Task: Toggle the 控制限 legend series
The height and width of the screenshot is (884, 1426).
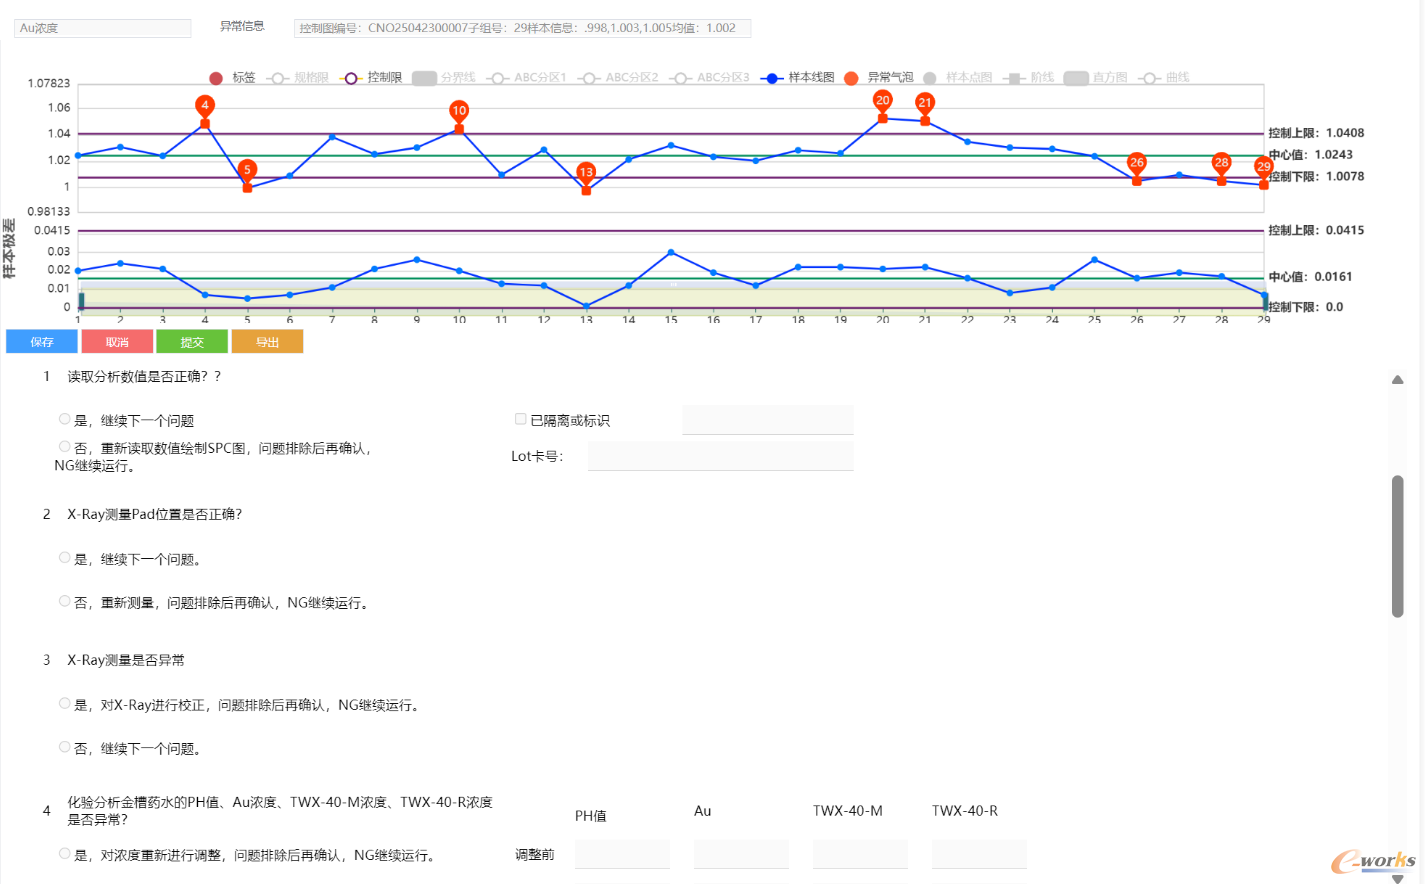Action: 351,78
